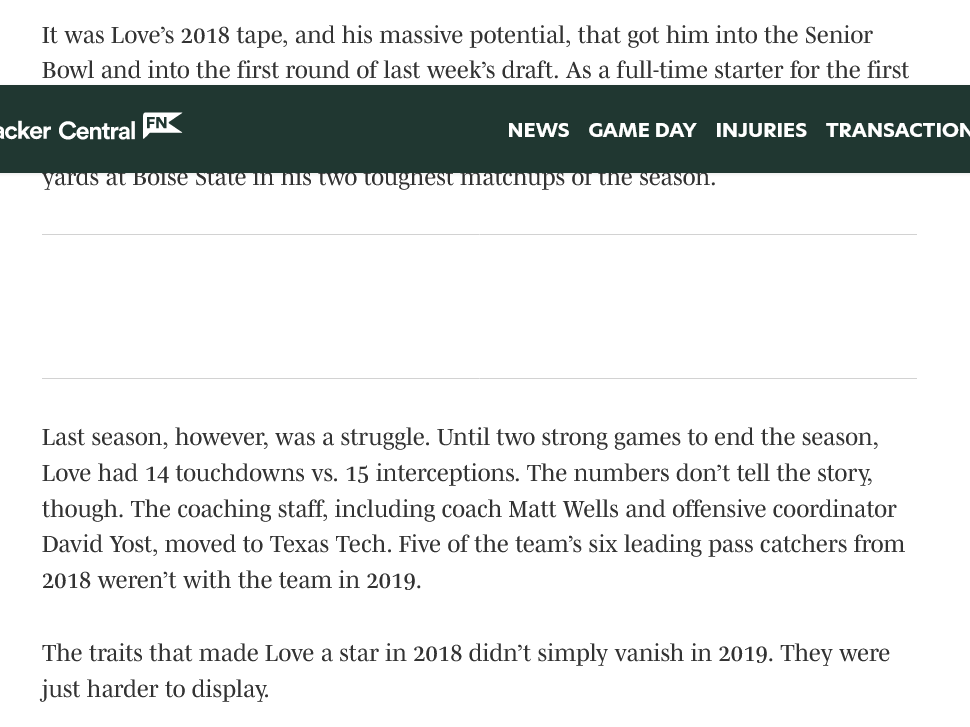Click the words "Senior Bowl" spanning the top lines

[838, 36]
